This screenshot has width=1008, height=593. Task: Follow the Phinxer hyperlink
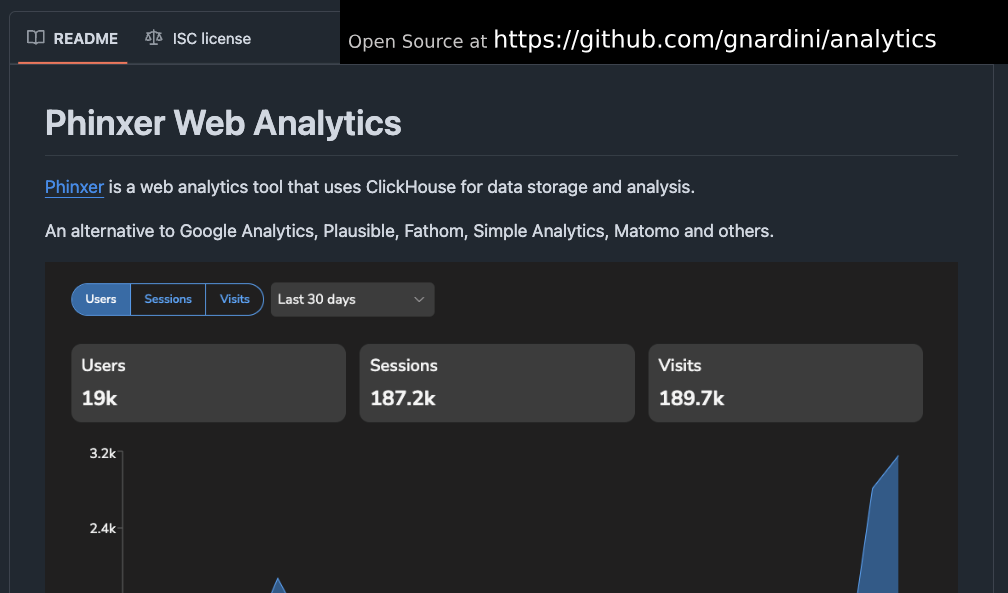point(75,187)
